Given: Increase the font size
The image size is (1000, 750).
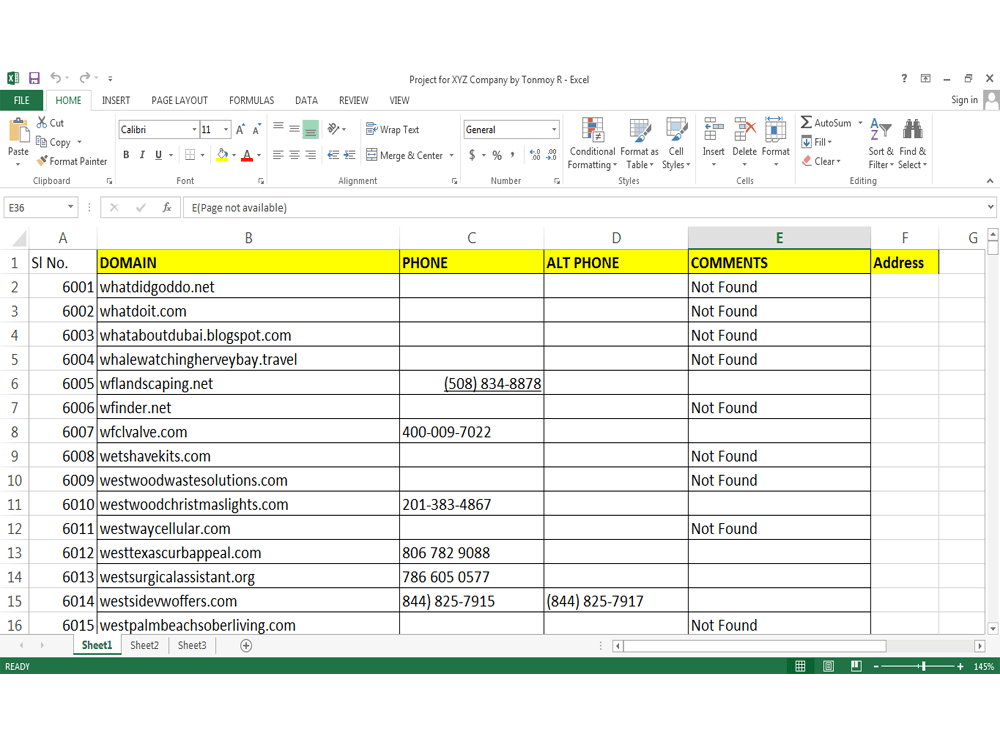Looking at the screenshot, I should 240,129.
